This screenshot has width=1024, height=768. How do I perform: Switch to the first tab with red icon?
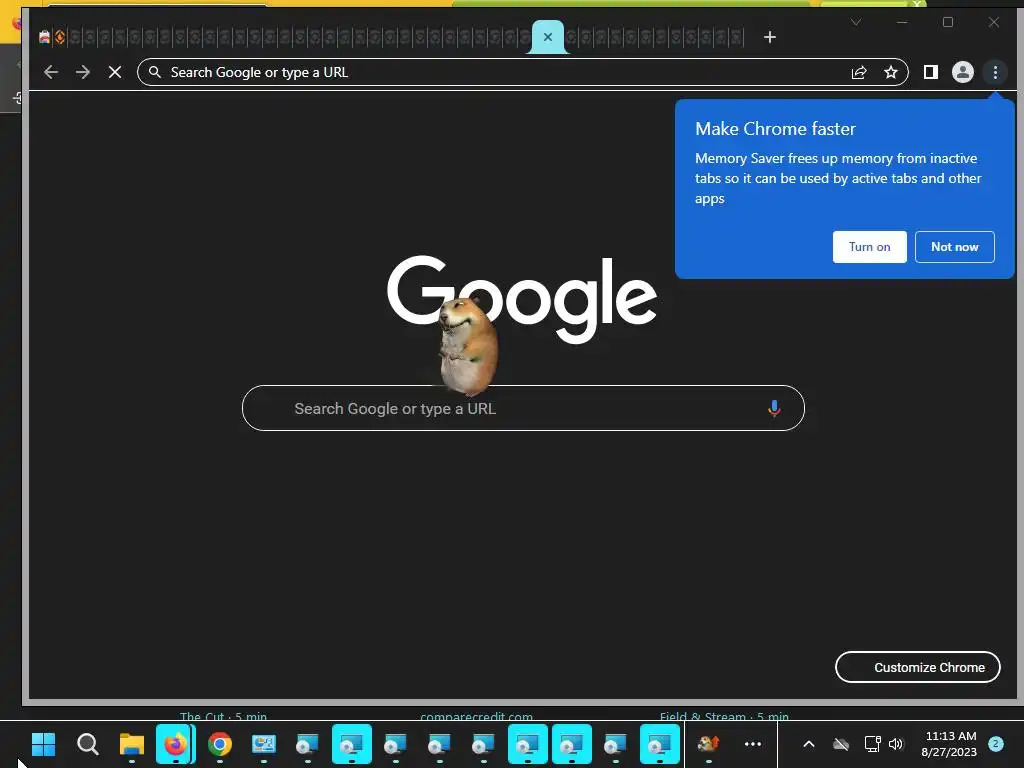tap(44, 37)
